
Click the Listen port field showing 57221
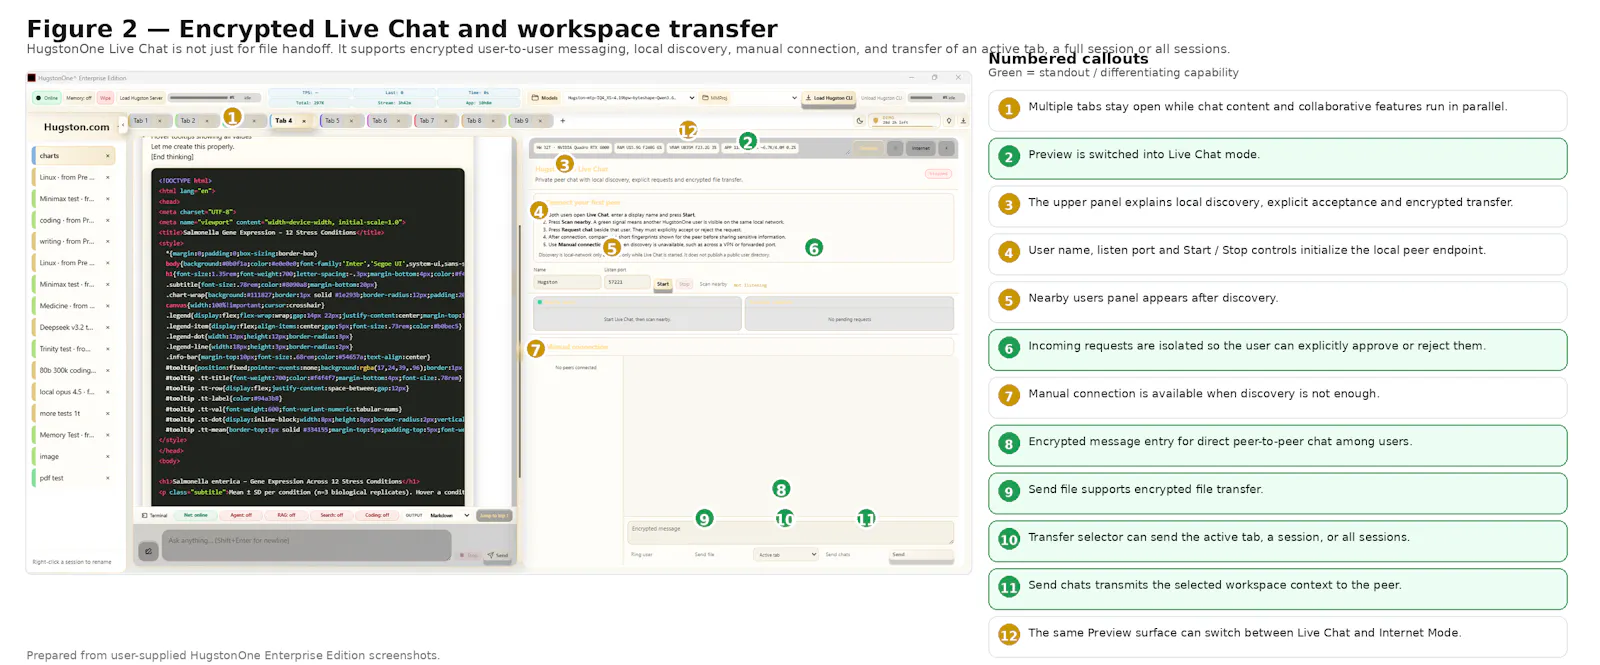(x=627, y=282)
